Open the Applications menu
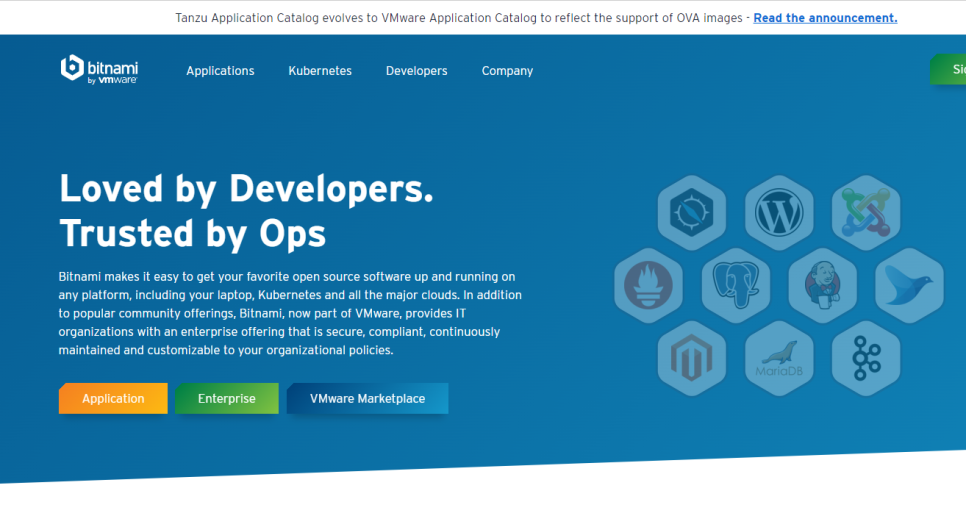This screenshot has width=966, height=513. point(220,71)
